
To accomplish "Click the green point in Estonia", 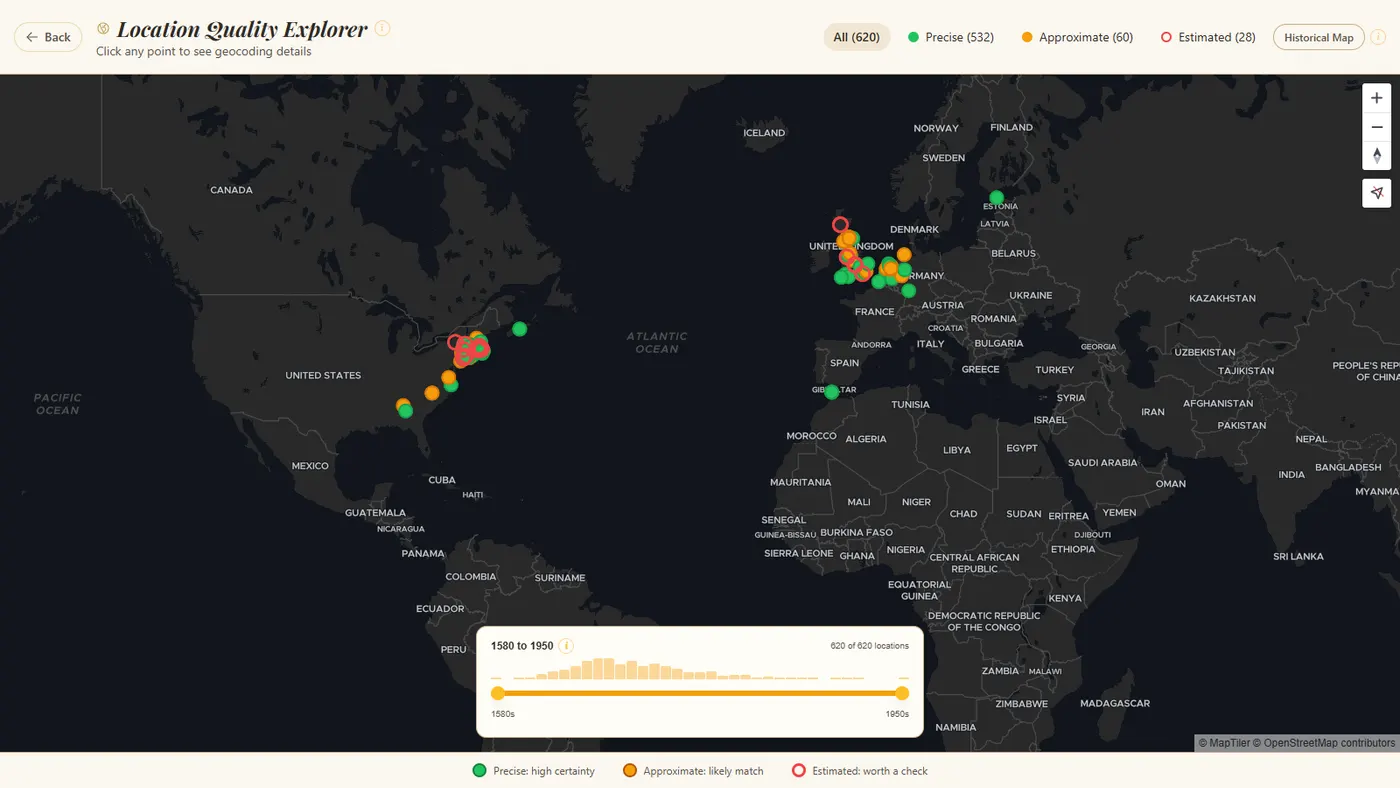I will coord(996,198).
